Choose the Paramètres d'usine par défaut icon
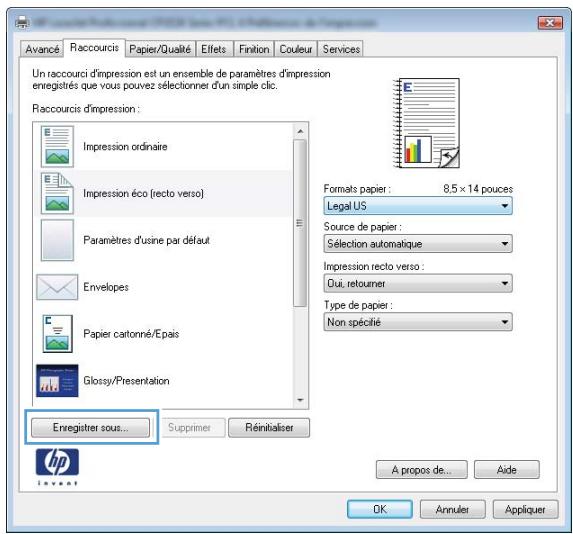The image size is (573, 534). coord(57,240)
